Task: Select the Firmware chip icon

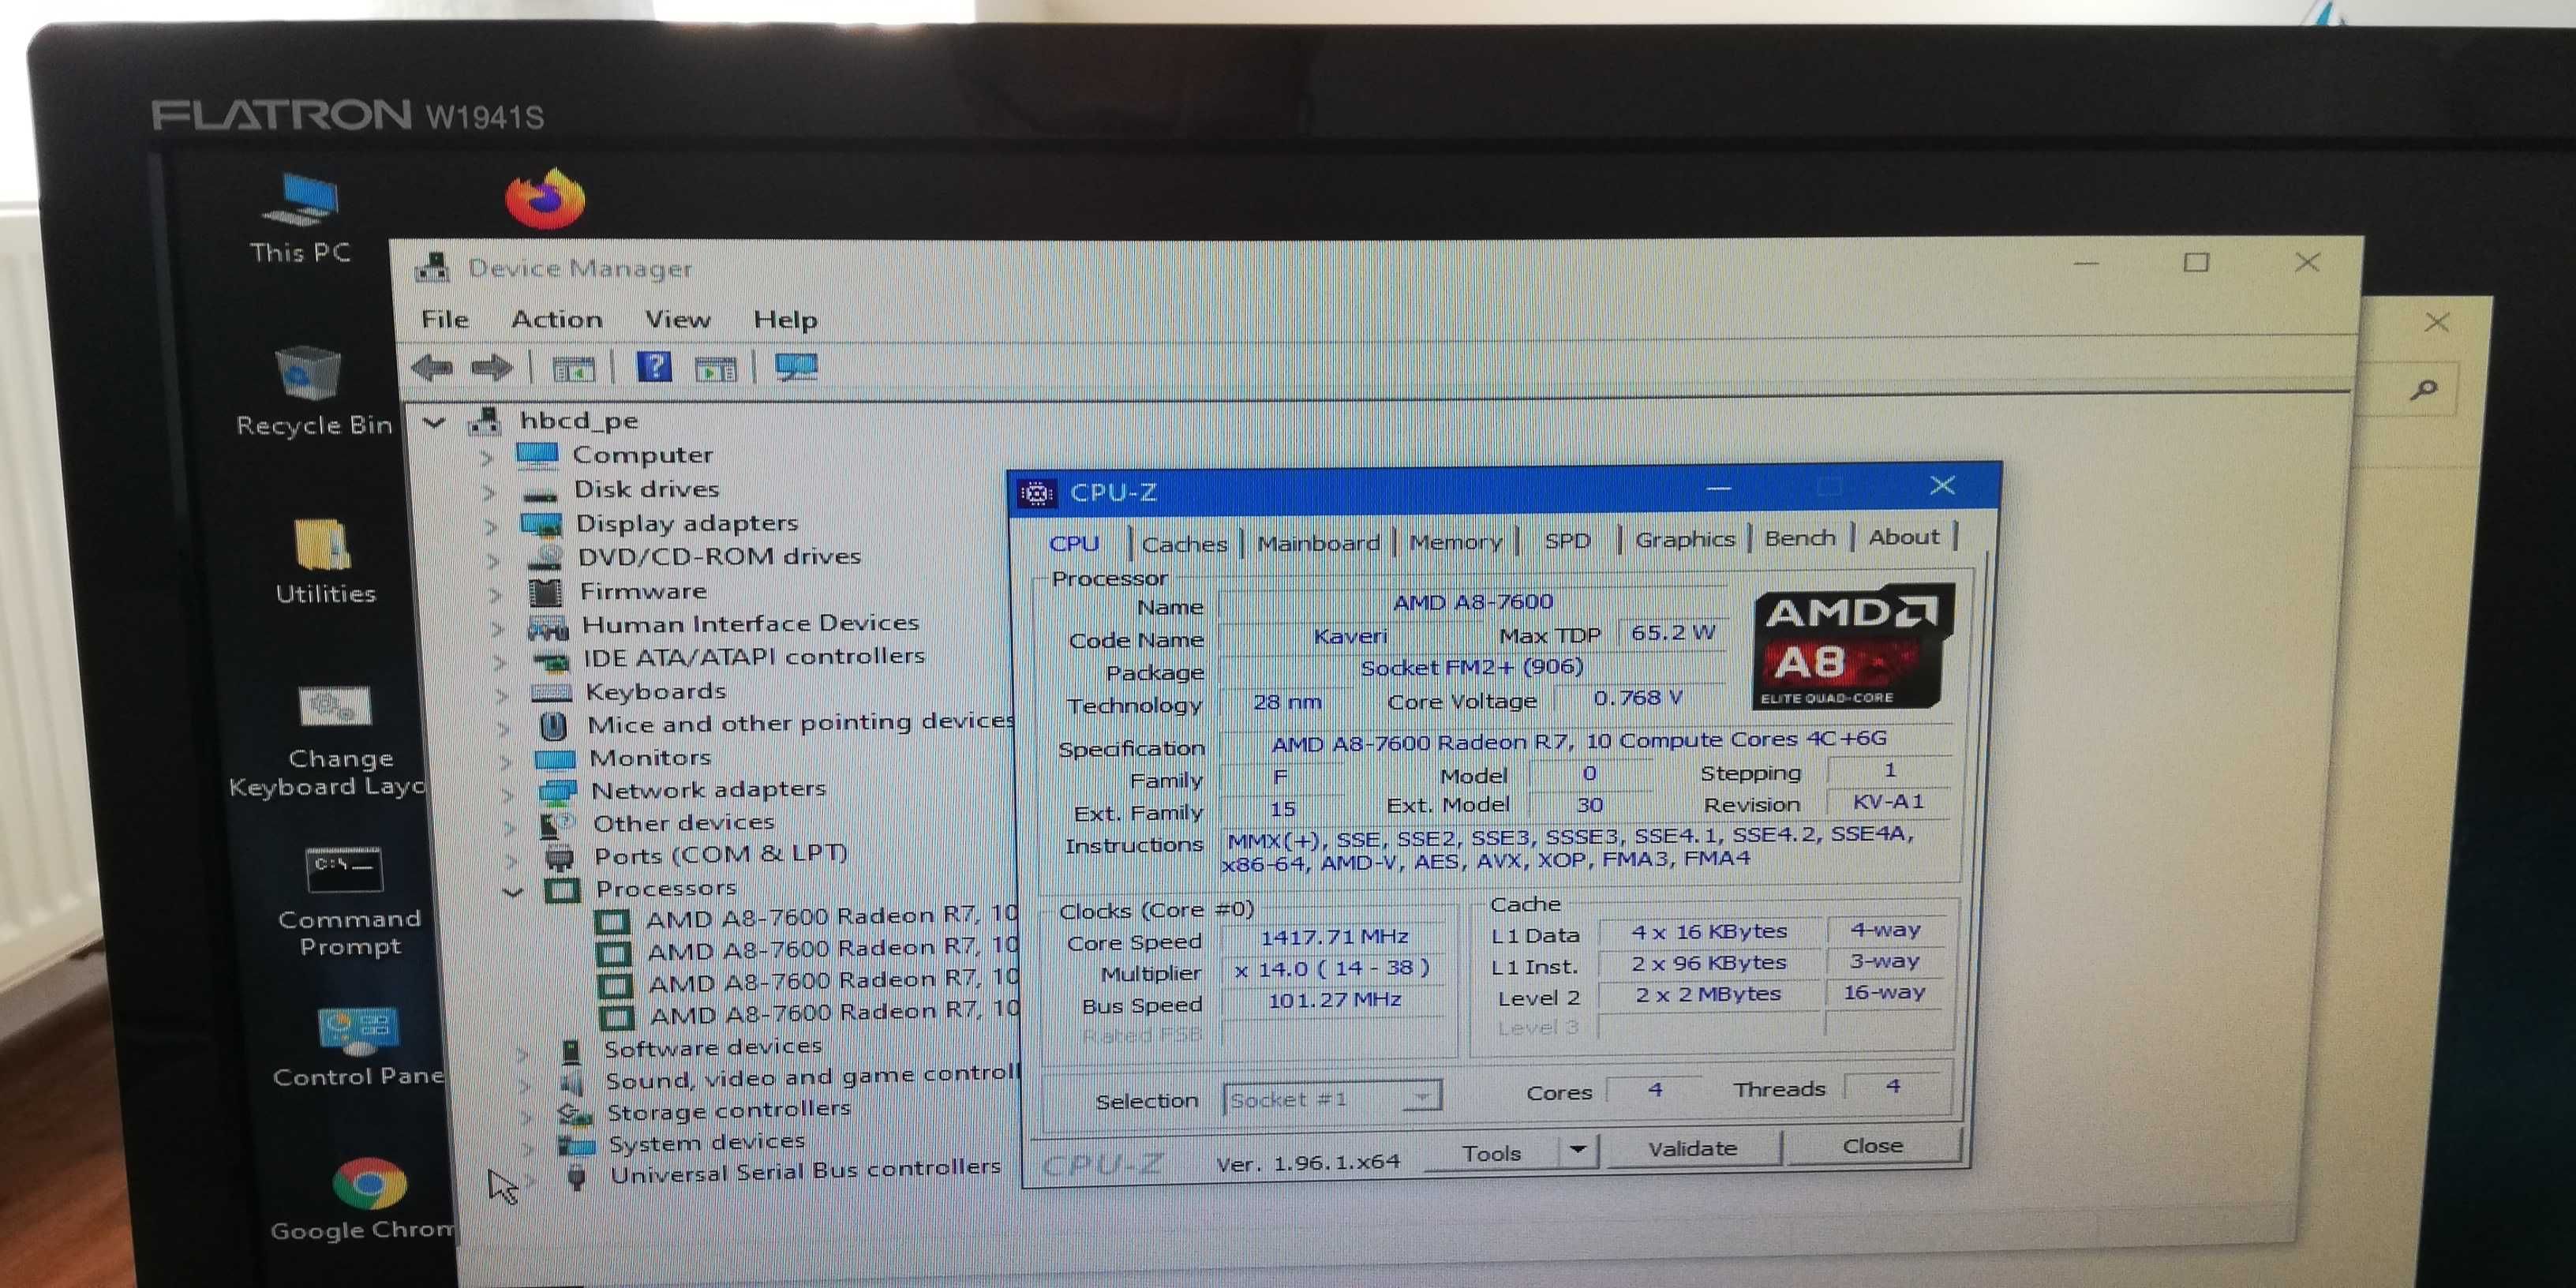Action: tap(545, 592)
